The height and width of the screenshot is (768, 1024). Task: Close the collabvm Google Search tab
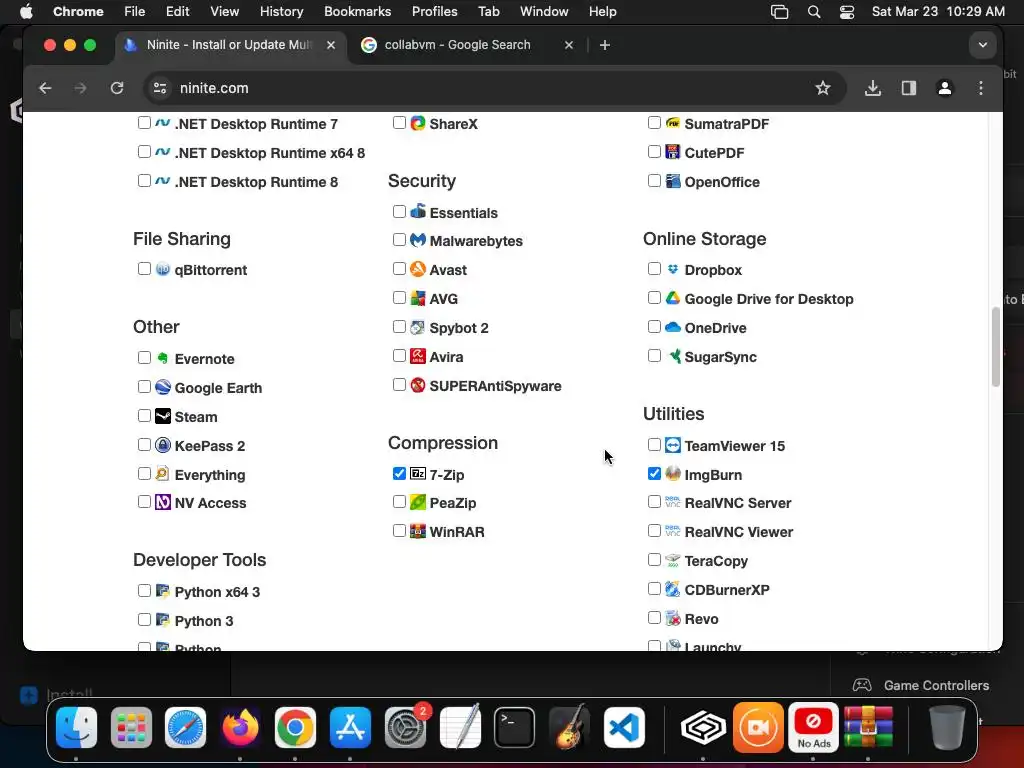(569, 45)
